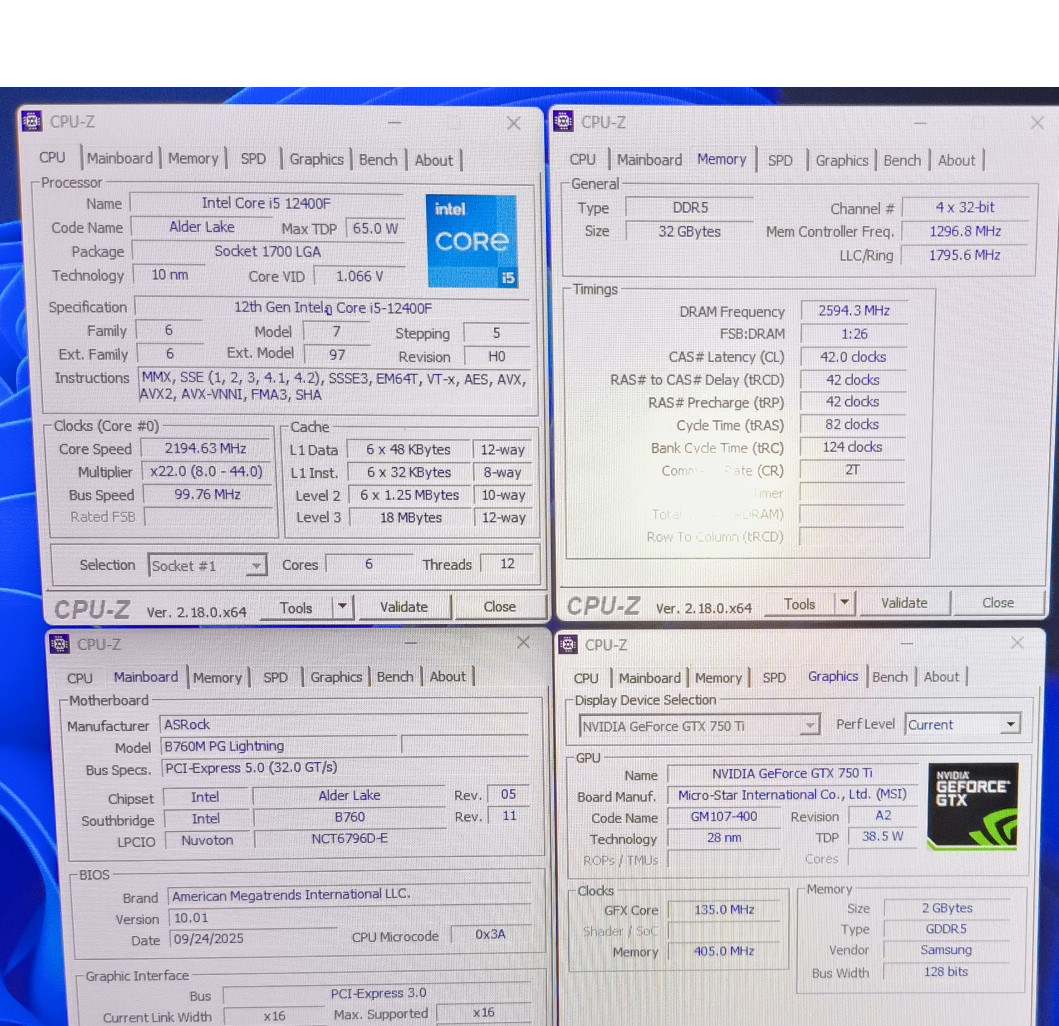Click the motherboard Model field B760M PG Lightning
Screen dimensions: 1059x1026
pyautogui.click(x=280, y=746)
